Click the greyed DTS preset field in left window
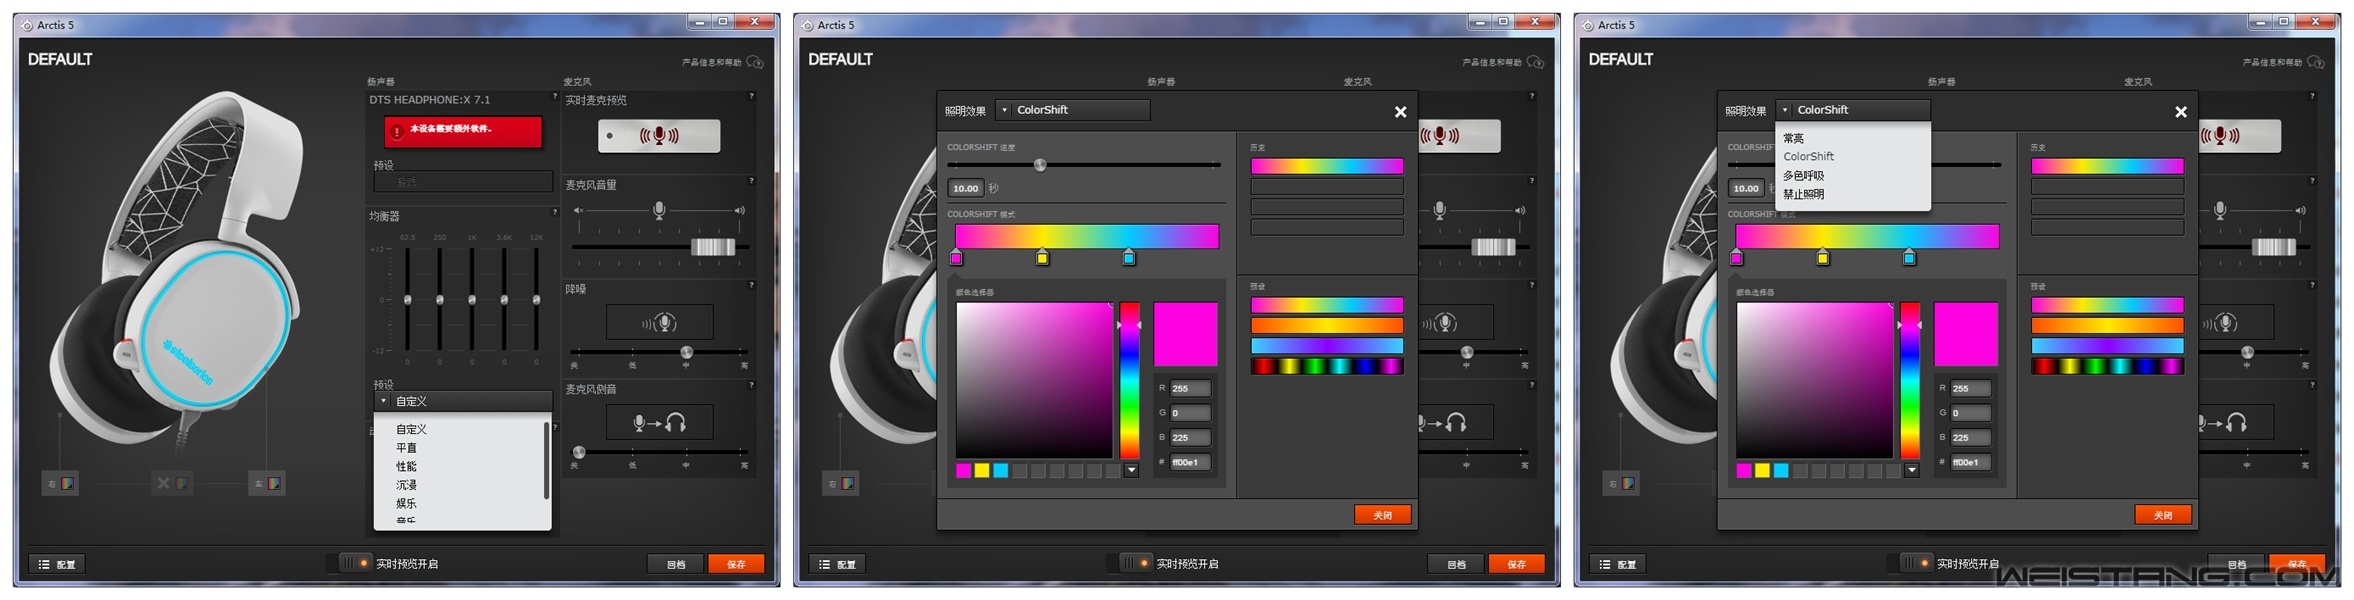The image size is (2354, 600). point(463,182)
